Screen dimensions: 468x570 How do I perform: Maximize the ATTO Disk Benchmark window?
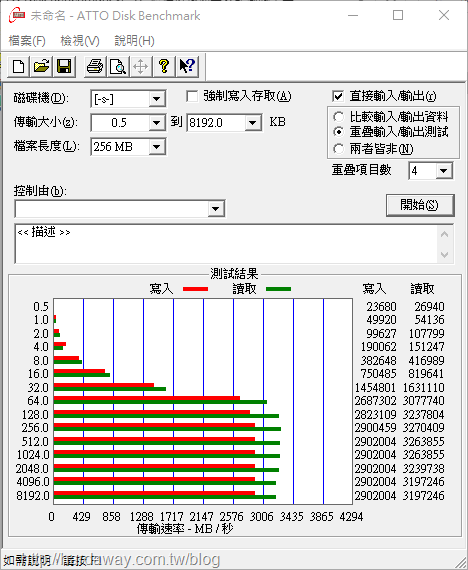tap(398, 15)
